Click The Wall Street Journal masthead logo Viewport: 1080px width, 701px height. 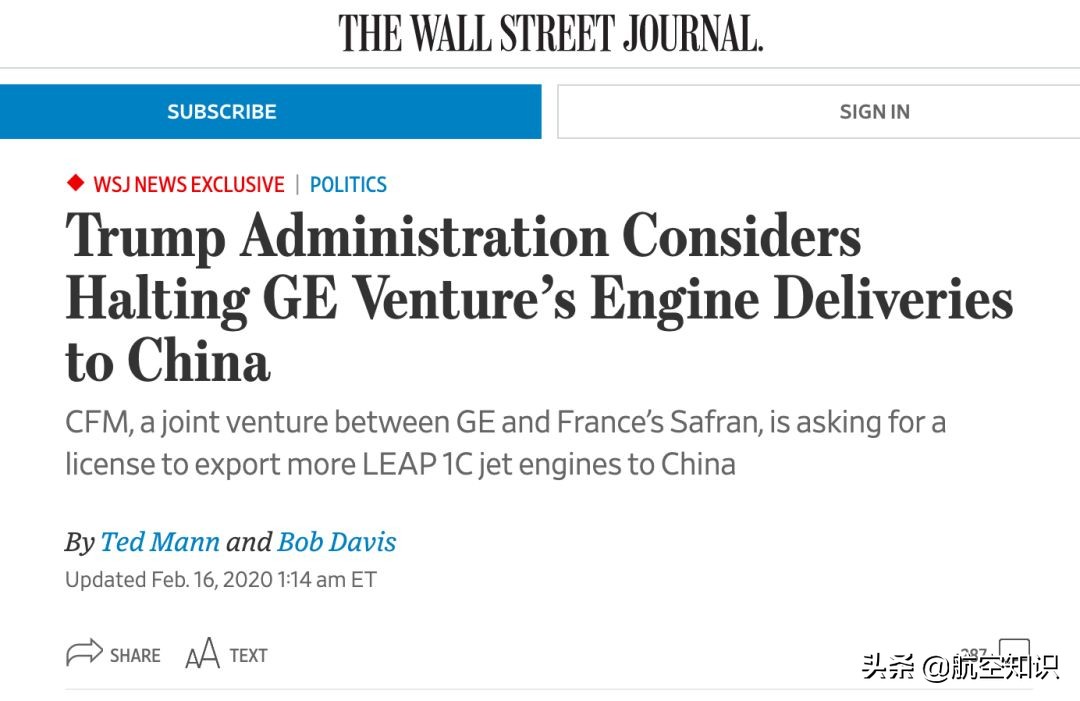(x=550, y=33)
